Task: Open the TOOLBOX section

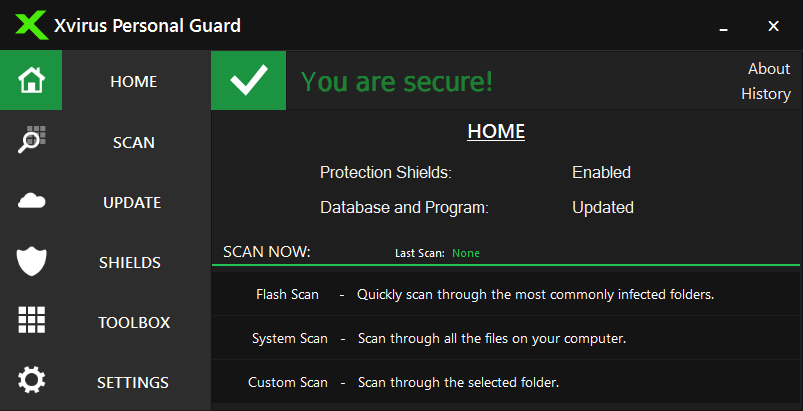Action: [x=134, y=322]
